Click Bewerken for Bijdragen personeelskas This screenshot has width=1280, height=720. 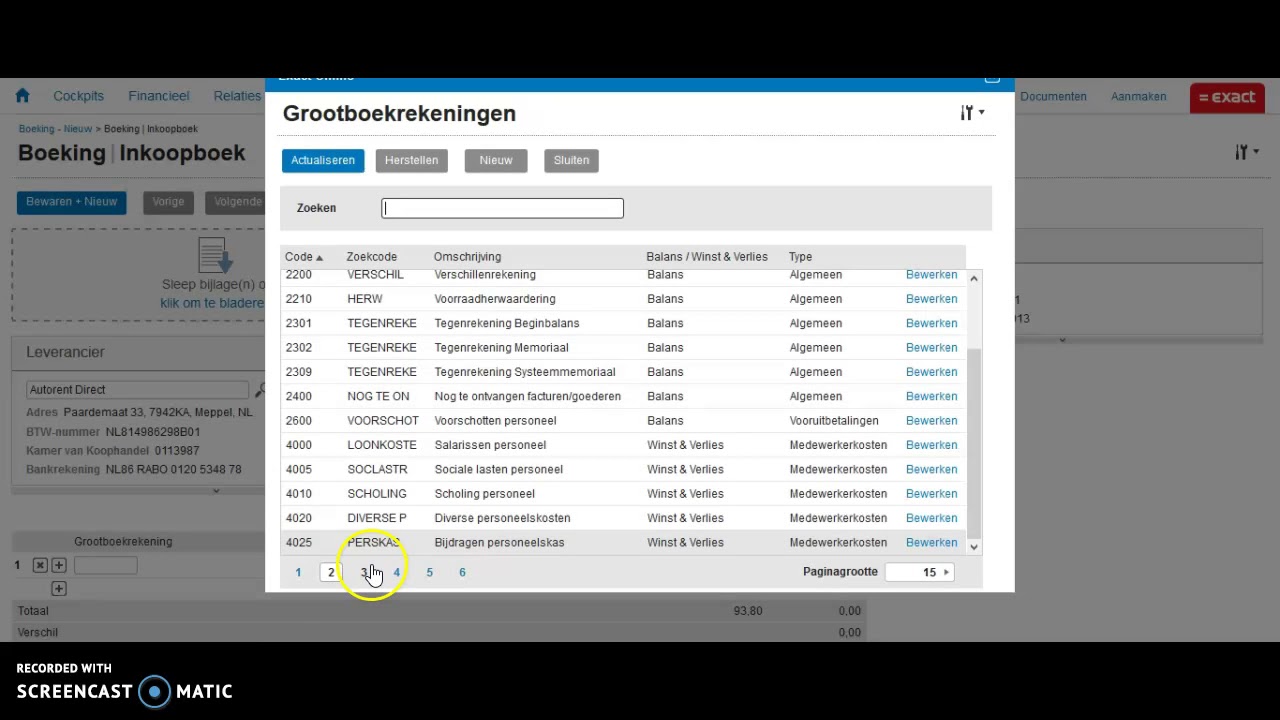click(931, 542)
